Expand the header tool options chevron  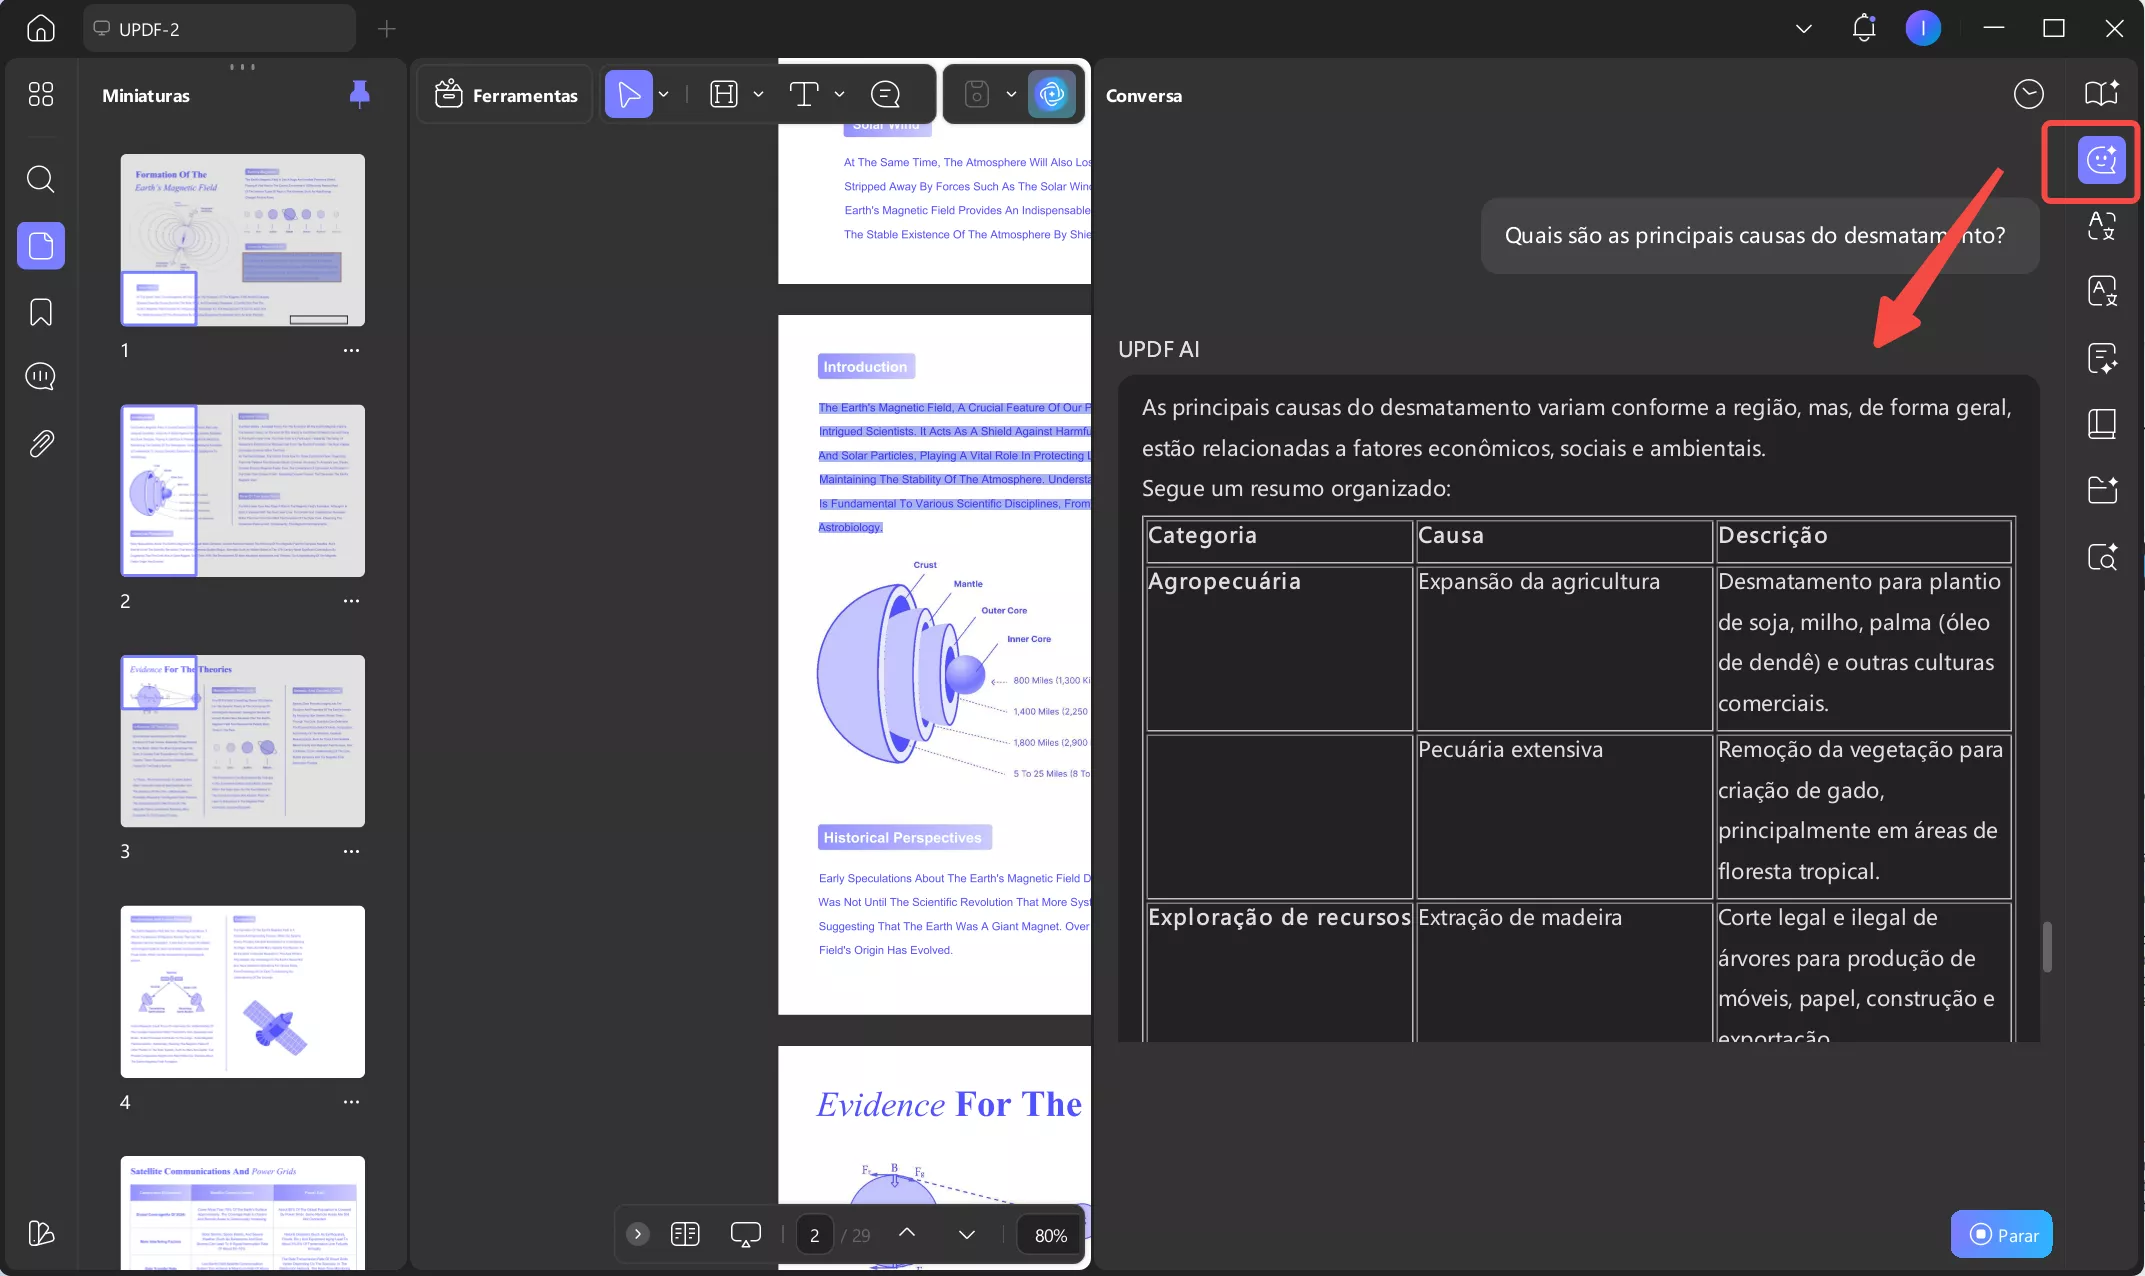[760, 93]
